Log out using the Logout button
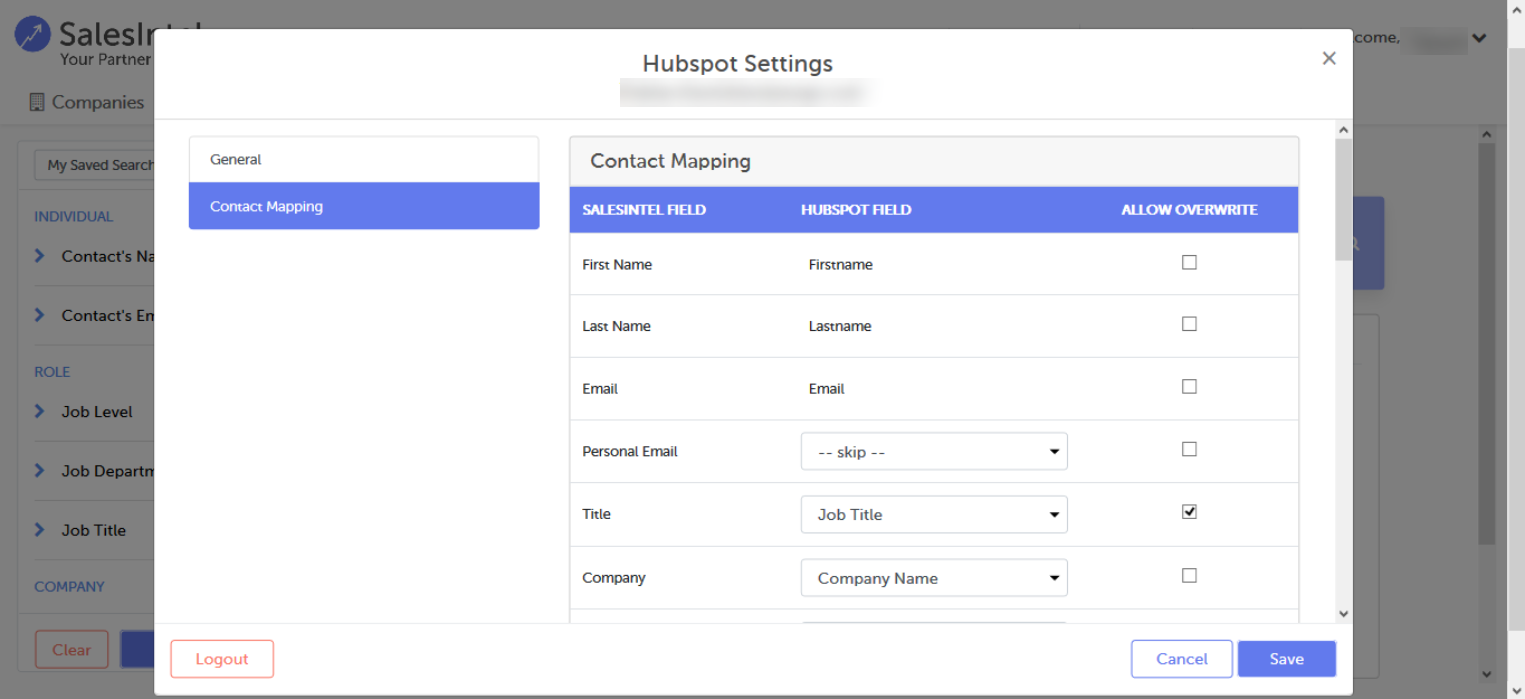This screenshot has height=699, width=1525. pos(222,659)
